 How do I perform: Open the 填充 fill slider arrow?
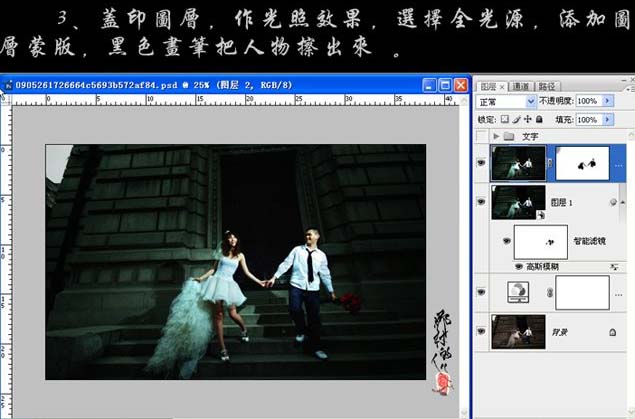[607, 119]
